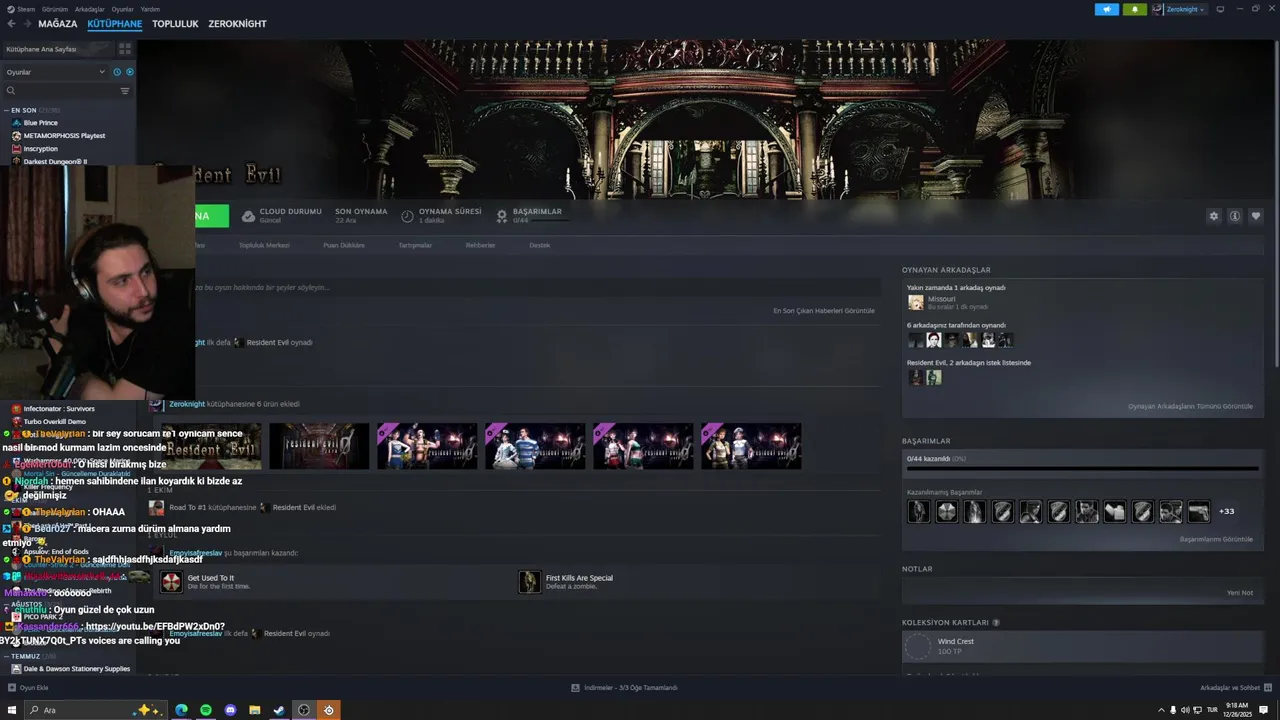The height and width of the screenshot is (720, 1280).
Task: Launch Spotify from the taskbar
Action: [206, 710]
